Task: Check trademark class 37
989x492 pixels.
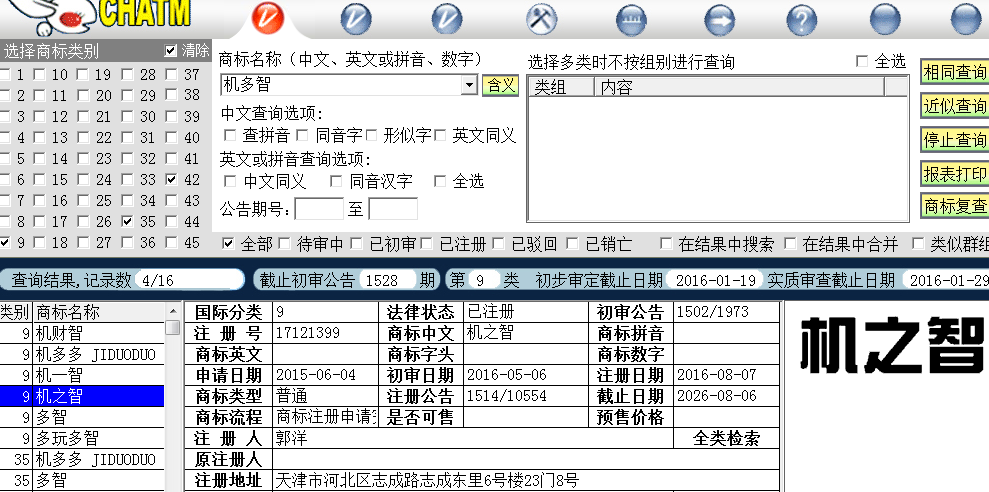Action: point(172,74)
